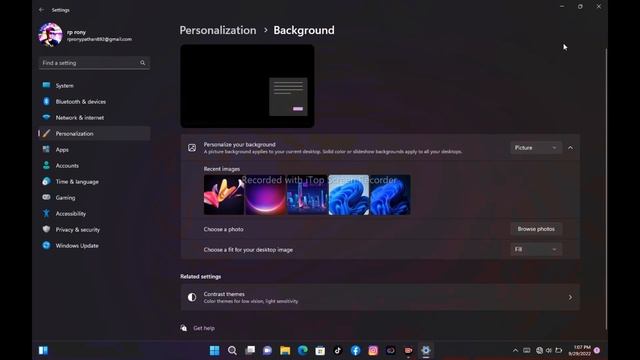Click the network globe icon in system tray
The height and width of the screenshot is (360, 640).
click(540, 350)
